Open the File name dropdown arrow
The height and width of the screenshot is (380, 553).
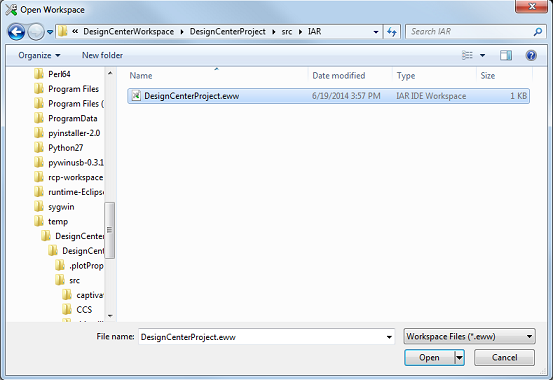389,337
